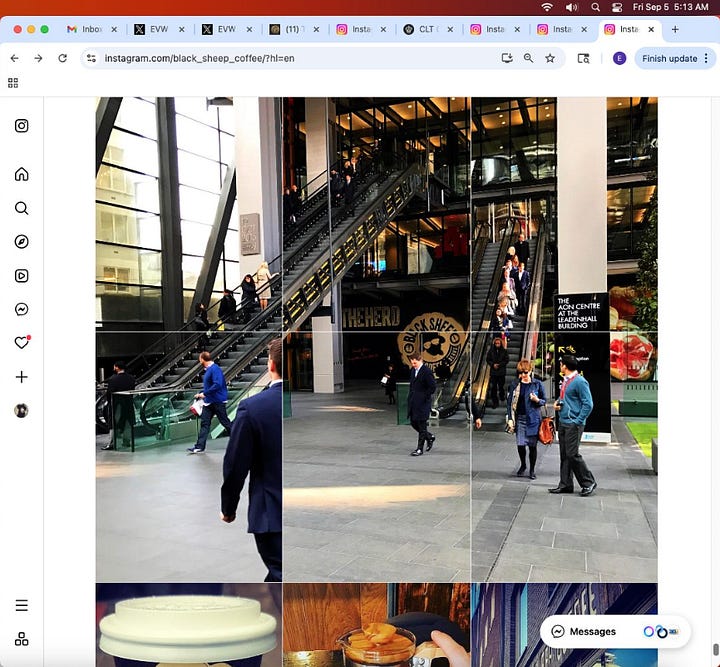Close the active Instagram tab
Image resolution: width=720 pixels, height=667 pixels.
click(x=651, y=29)
